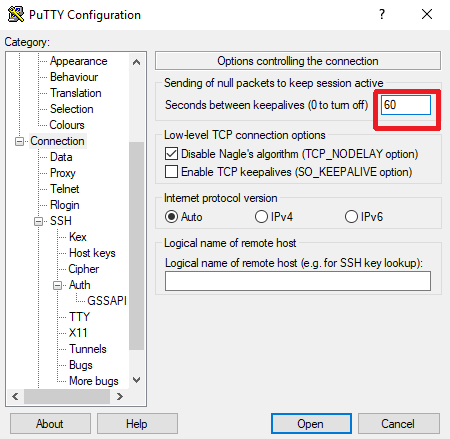Click the category tree scroll up arrow
This screenshot has width=450, height=439.
(136, 62)
